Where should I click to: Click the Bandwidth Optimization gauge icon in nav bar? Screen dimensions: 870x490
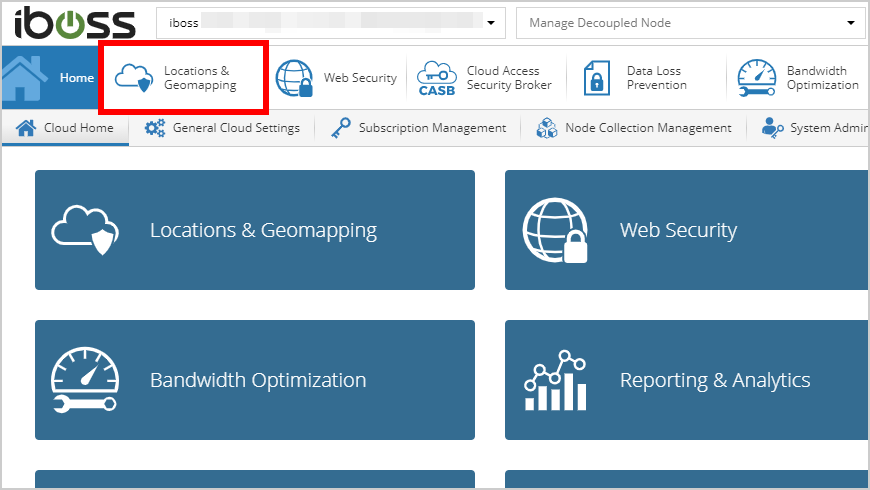(x=757, y=78)
